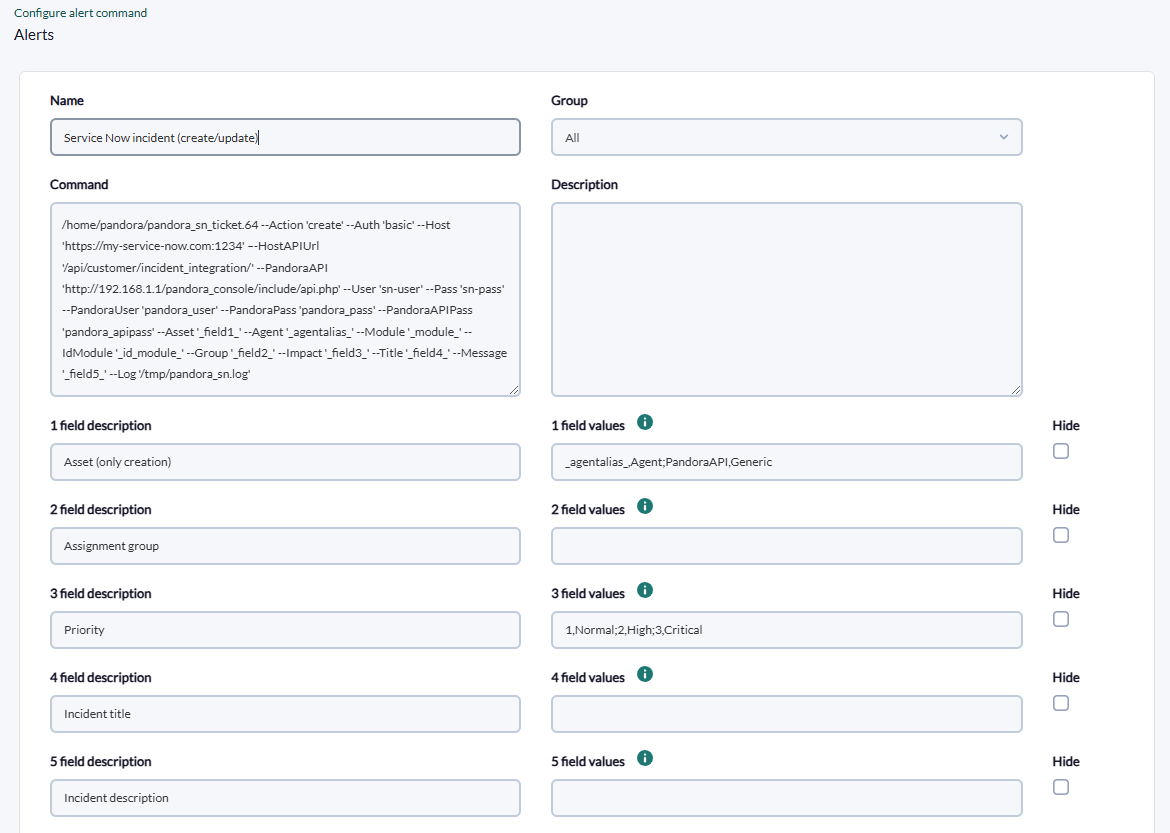Viewport: 1170px width, 833px height.
Task: Click the 'Group' label
Action: 569,101
